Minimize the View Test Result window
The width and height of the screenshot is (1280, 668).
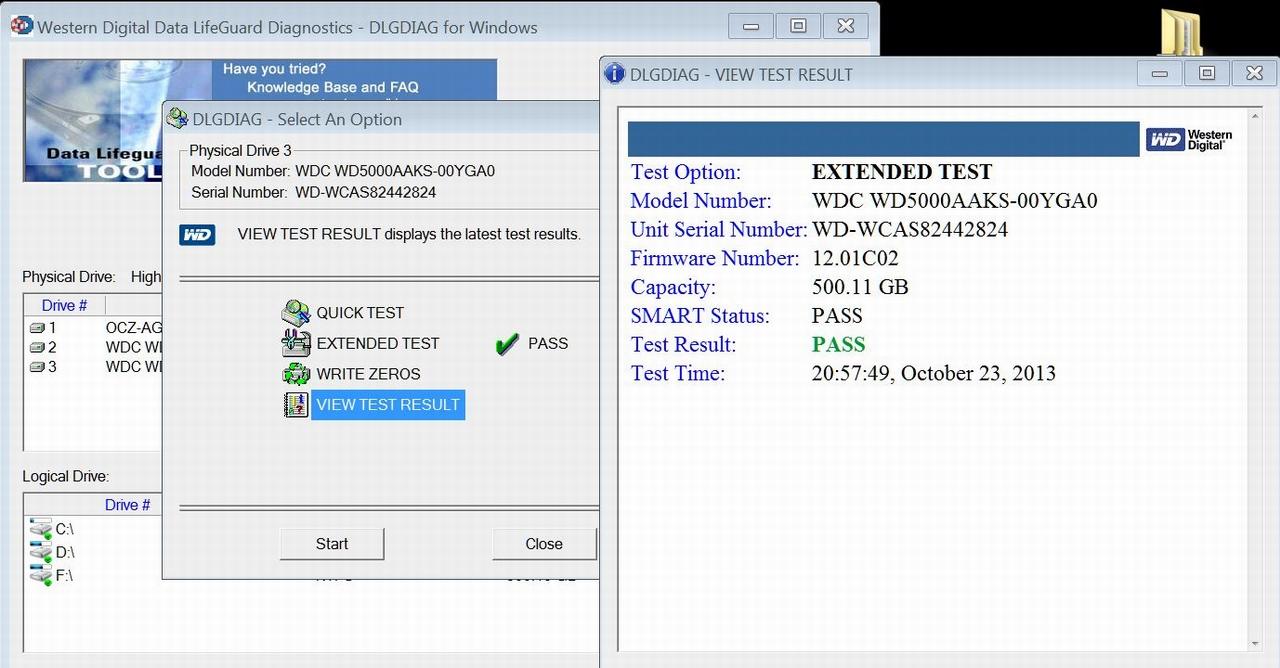pos(1160,73)
